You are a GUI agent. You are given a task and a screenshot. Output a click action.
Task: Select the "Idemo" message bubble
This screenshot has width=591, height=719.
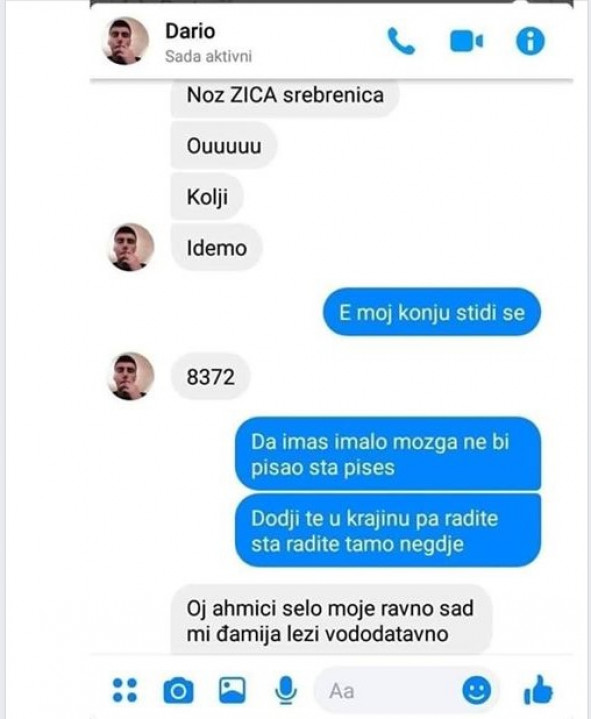point(216,248)
